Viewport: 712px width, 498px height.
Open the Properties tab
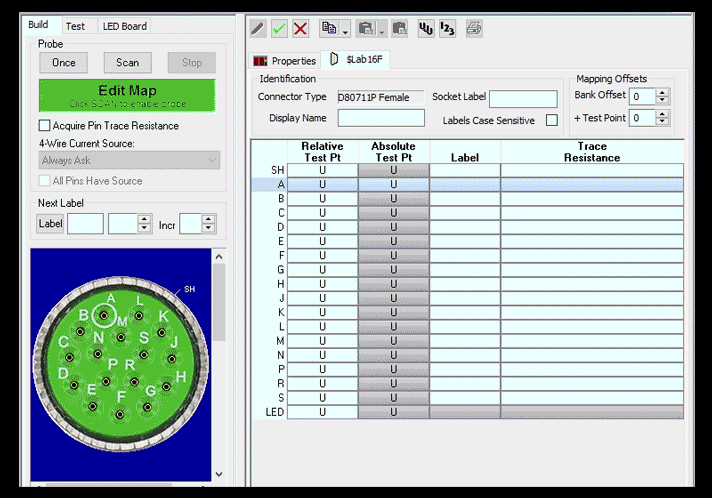[285, 61]
